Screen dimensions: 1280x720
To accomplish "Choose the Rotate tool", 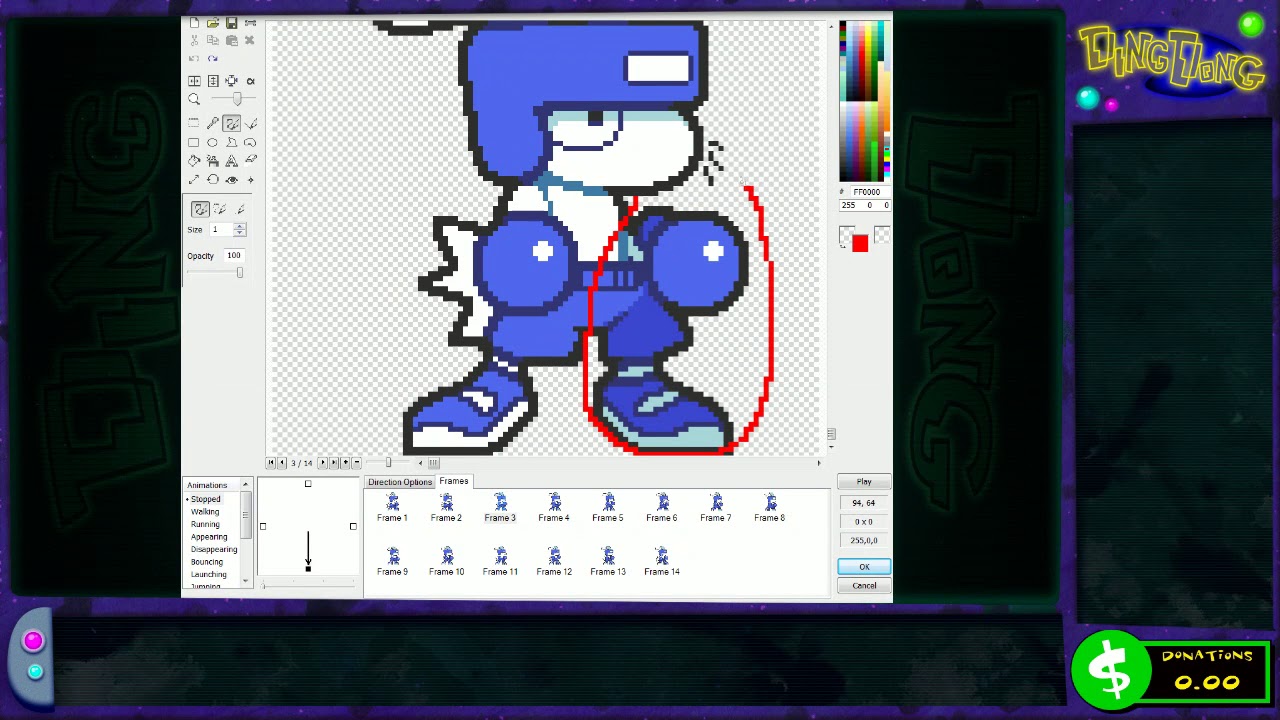I will [x=212, y=180].
